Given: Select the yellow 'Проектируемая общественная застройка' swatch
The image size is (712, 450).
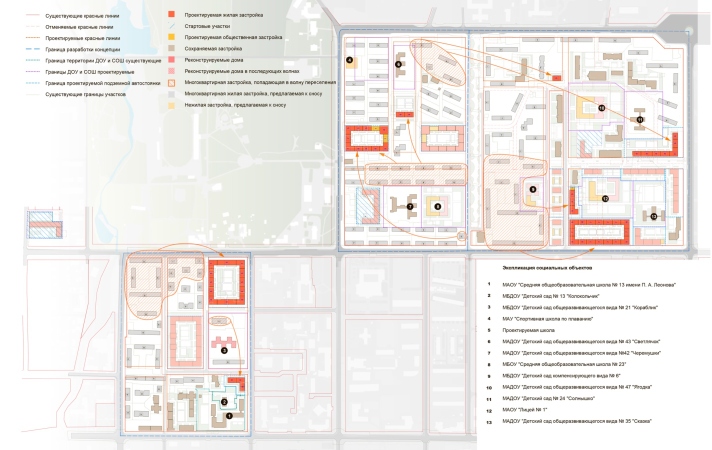Looking at the screenshot, I should coord(172,37).
